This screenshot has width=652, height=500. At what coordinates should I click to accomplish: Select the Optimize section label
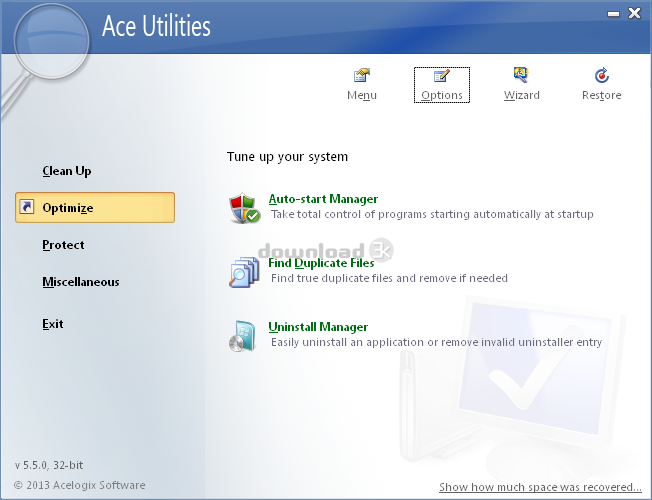[x=68, y=208]
